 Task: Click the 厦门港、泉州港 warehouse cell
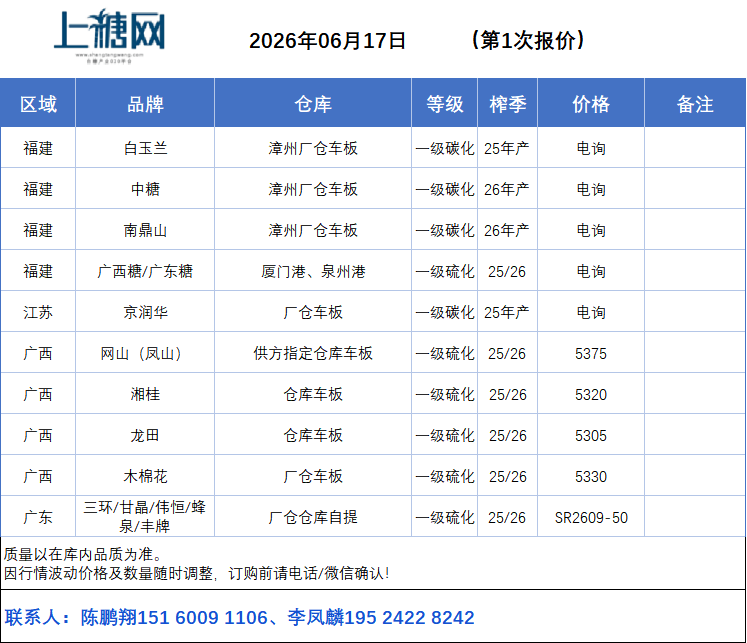[x=313, y=271]
